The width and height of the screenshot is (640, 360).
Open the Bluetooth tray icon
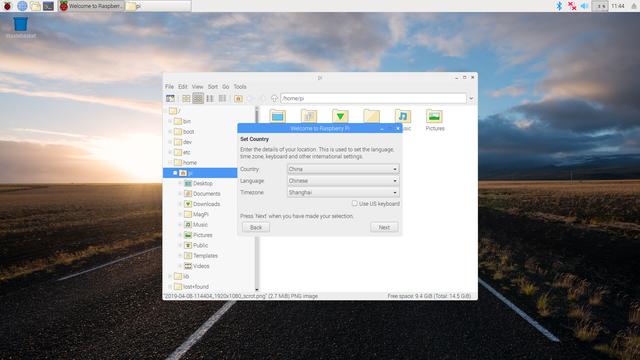point(559,6)
